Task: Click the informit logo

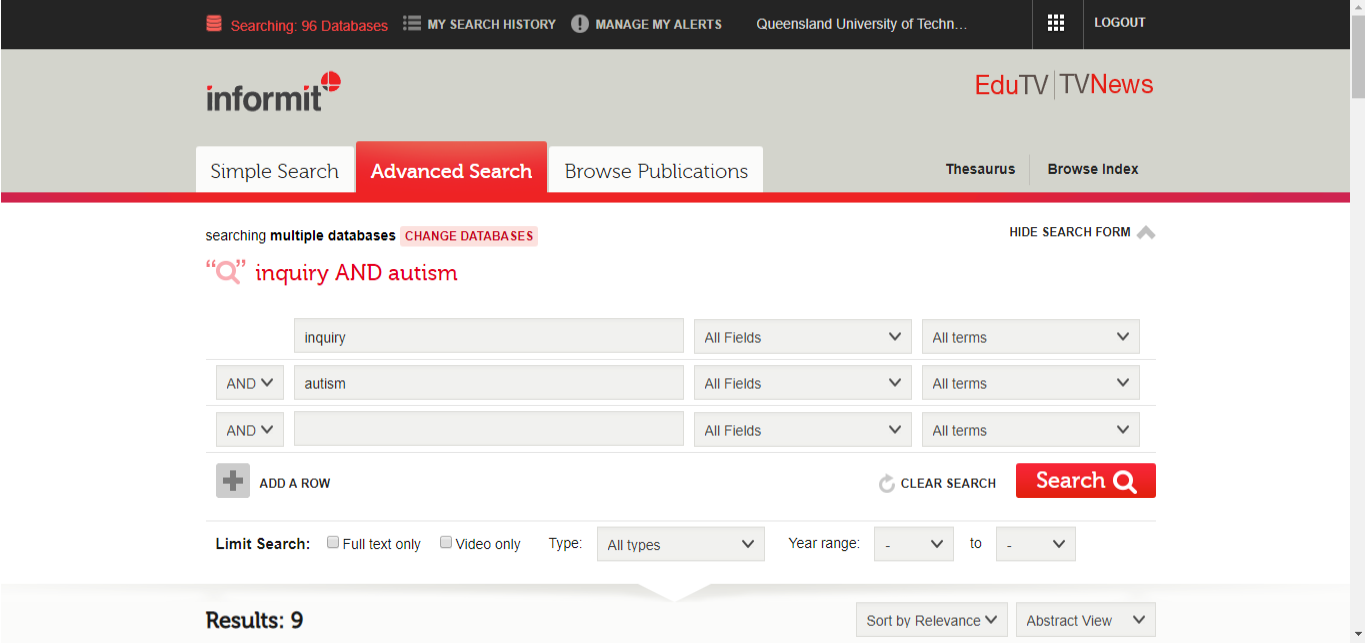Action: coord(273,91)
